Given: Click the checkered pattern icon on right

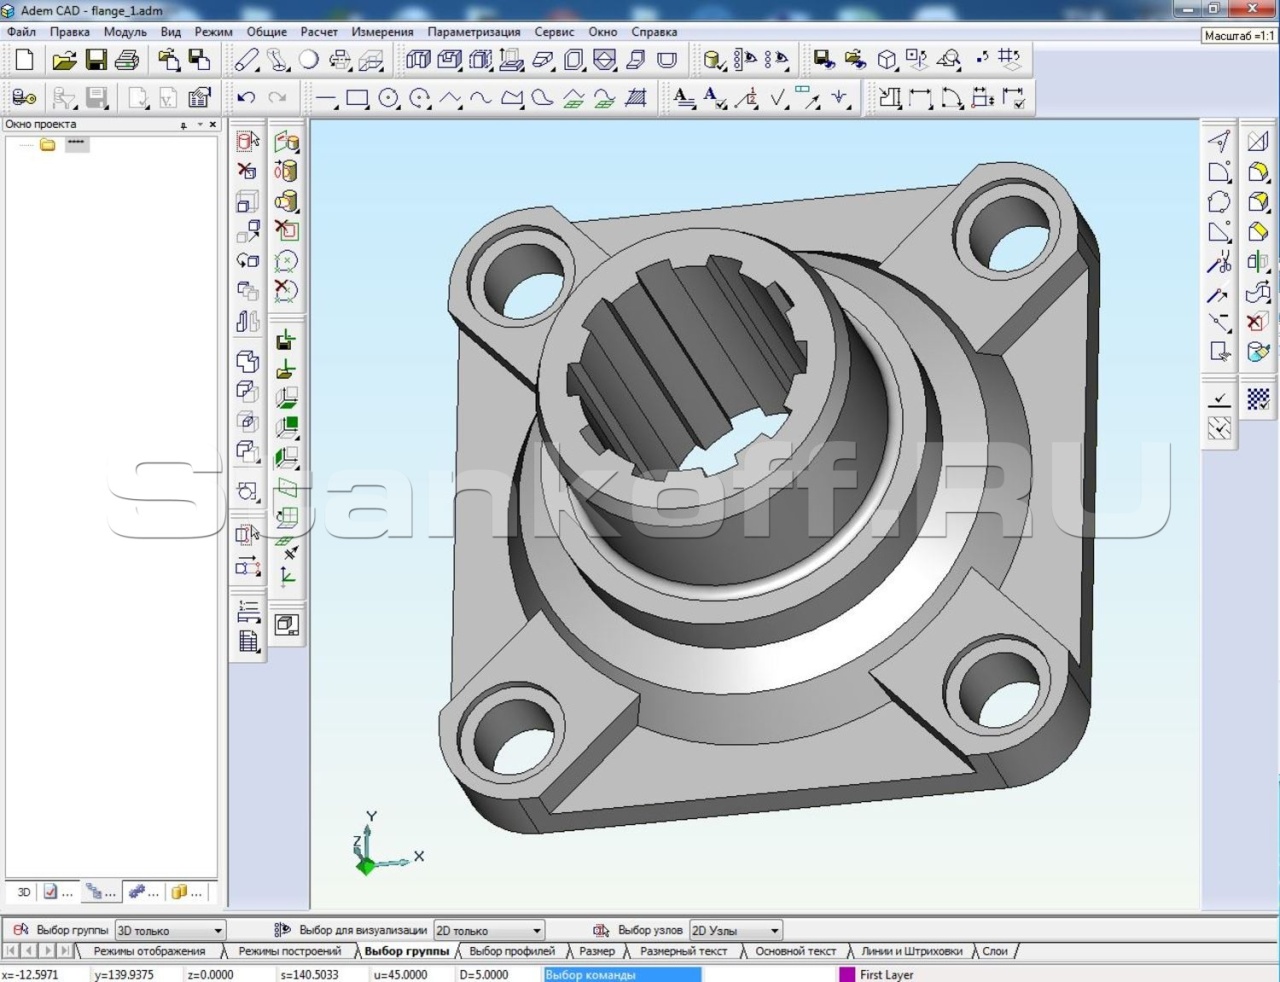Looking at the screenshot, I should (x=1258, y=399).
